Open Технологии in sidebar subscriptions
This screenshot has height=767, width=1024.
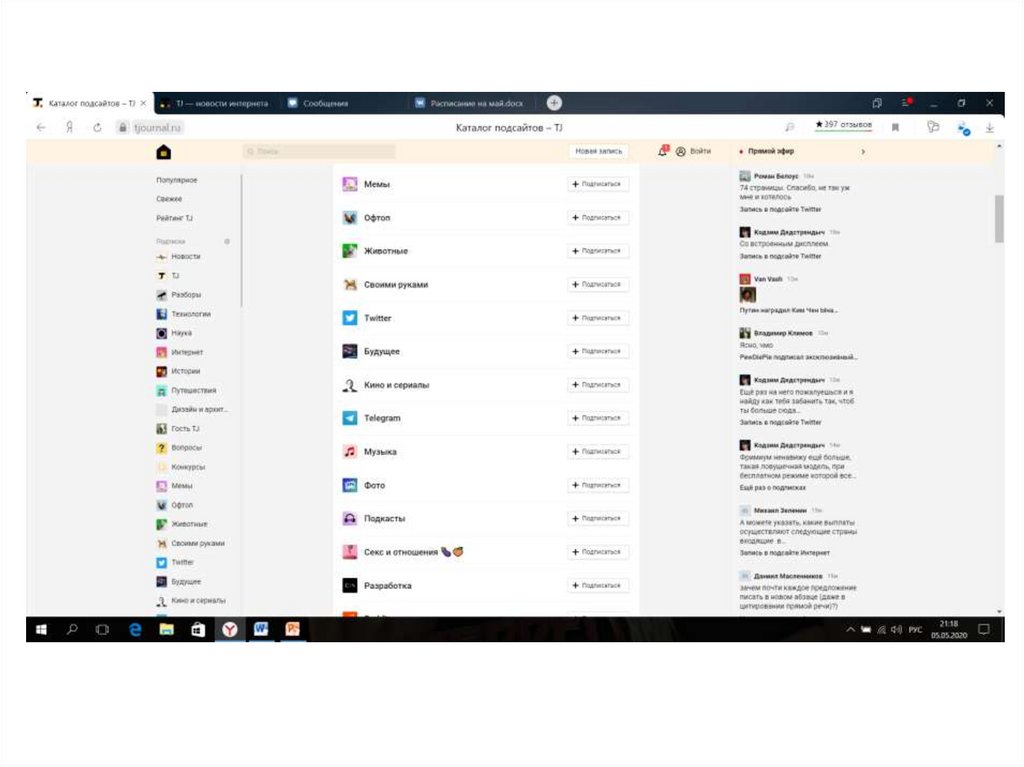click(184, 314)
